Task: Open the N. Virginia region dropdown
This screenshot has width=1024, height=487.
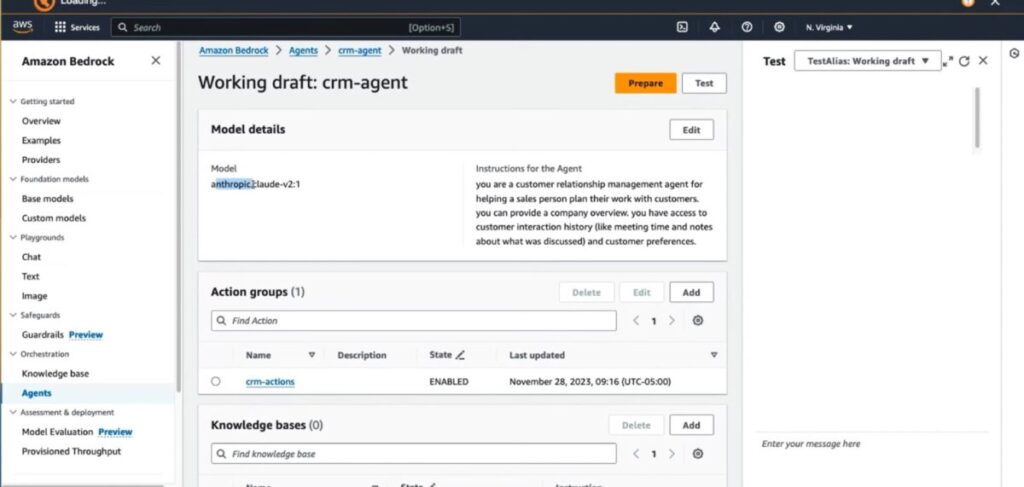Action: click(x=829, y=27)
